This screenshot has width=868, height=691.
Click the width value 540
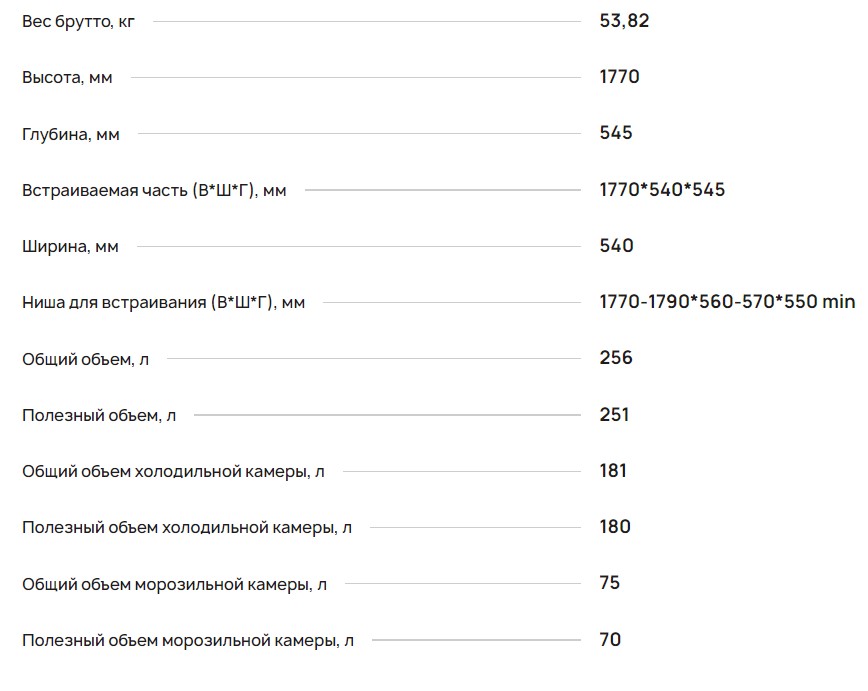coord(616,245)
